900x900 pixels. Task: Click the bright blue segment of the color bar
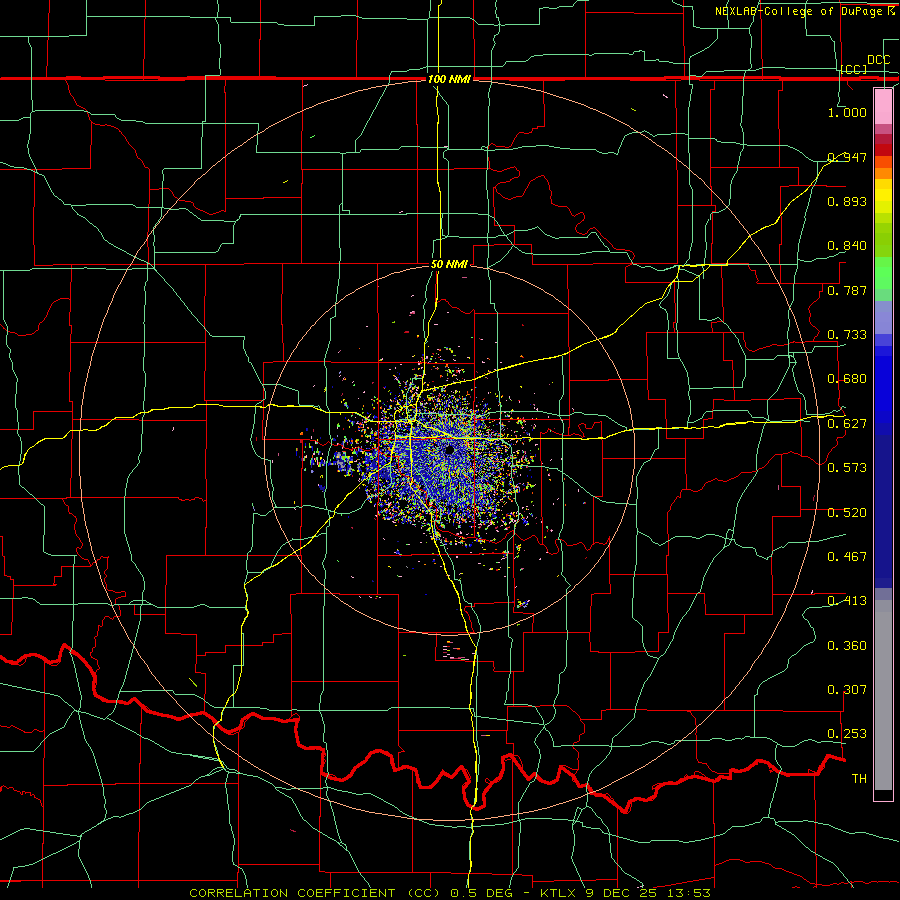[883, 389]
